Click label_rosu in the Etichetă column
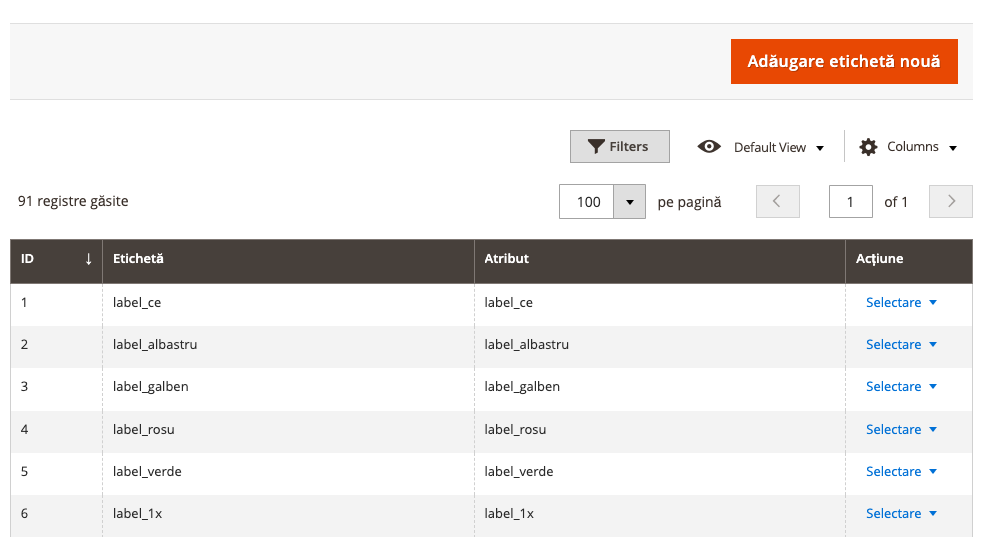995x537 pixels. (x=143, y=430)
